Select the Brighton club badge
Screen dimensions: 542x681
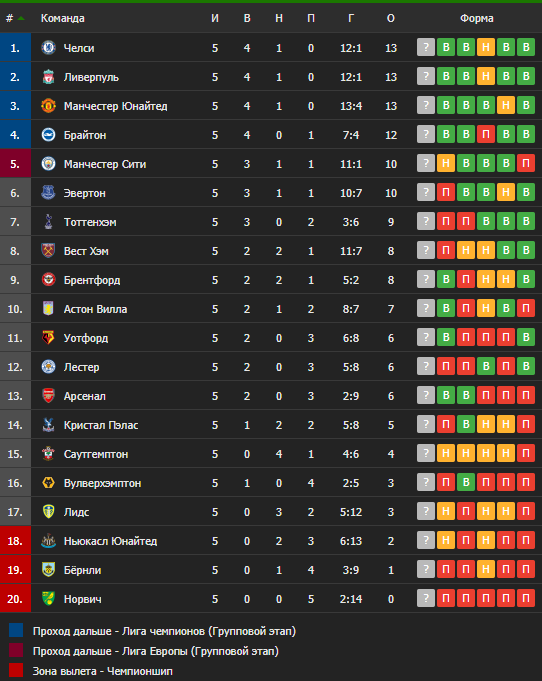(x=48, y=135)
